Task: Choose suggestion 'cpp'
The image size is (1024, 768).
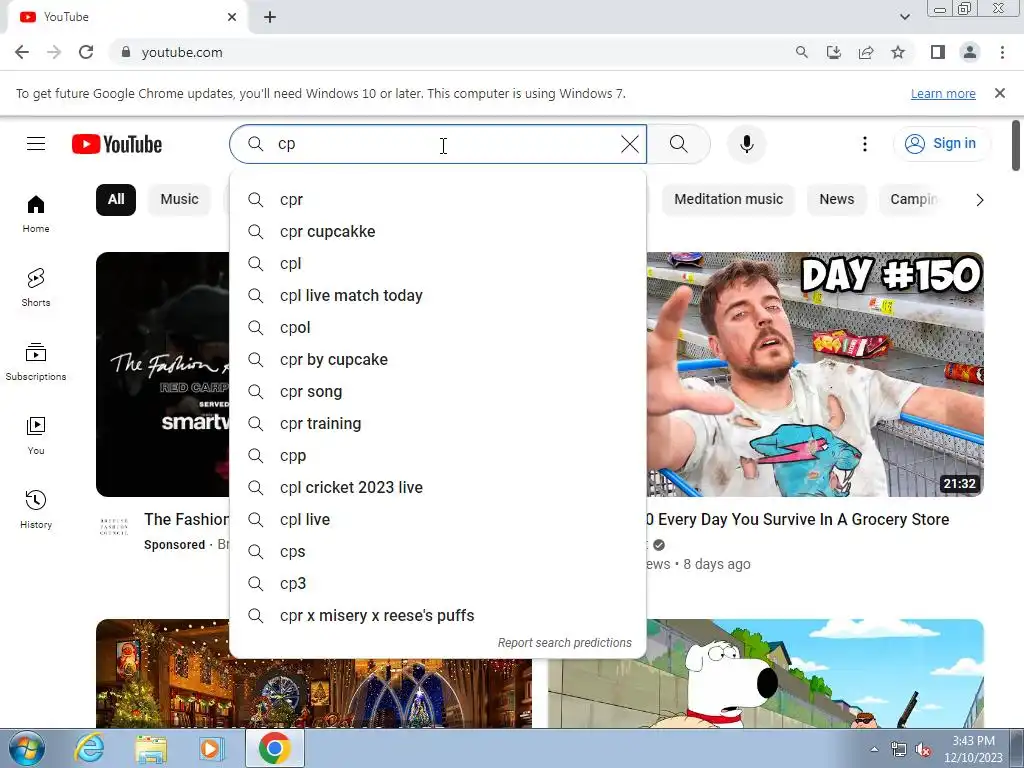Action: 438,455
